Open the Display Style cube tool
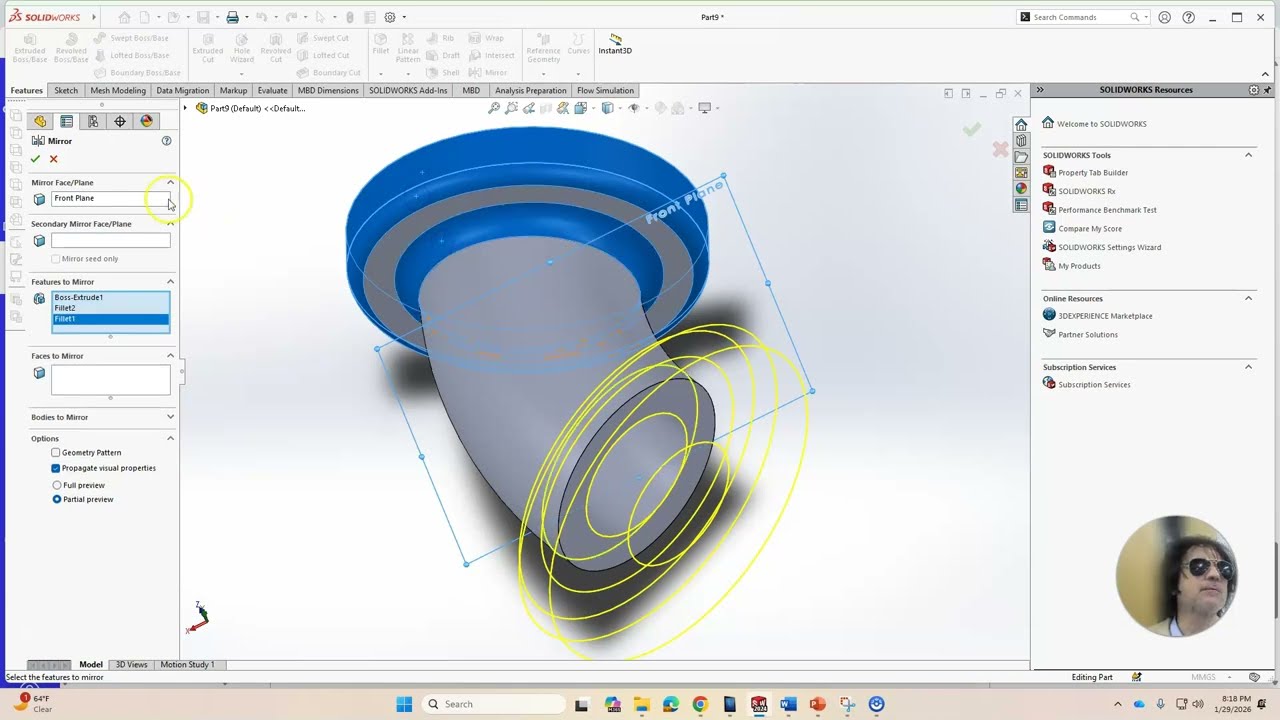The image size is (1280, 720). (x=607, y=108)
